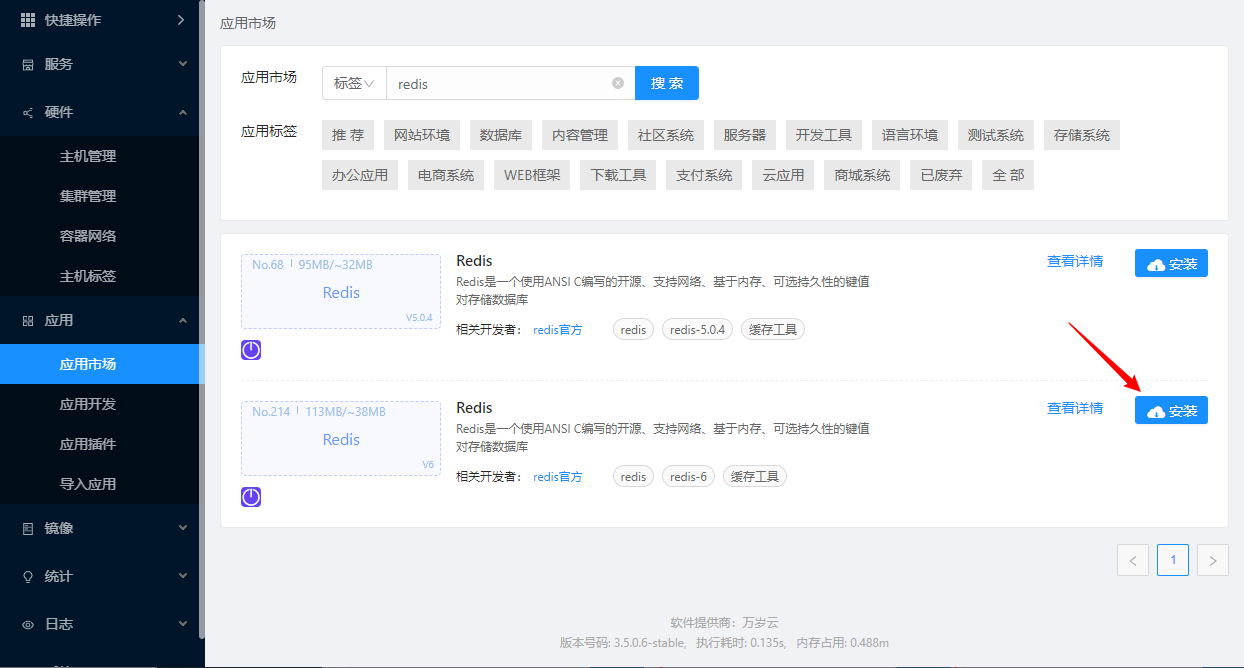Clear the search field with the X icon
1244x668 pixels.
[x=618, y=83]
